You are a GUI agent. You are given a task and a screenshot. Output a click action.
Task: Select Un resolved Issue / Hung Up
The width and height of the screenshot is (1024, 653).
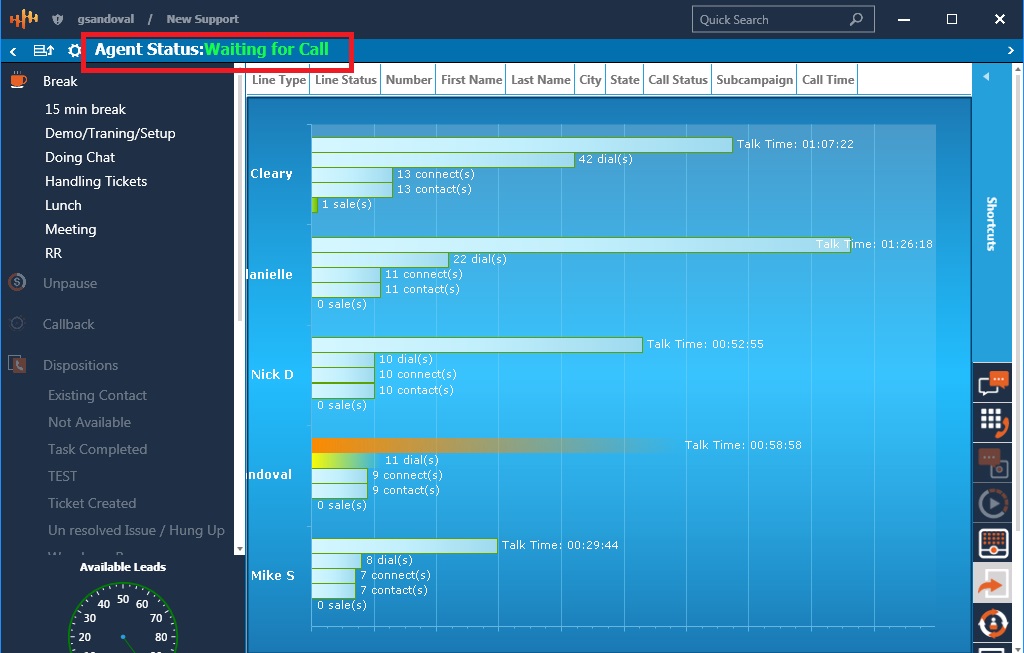coord(136,530)
